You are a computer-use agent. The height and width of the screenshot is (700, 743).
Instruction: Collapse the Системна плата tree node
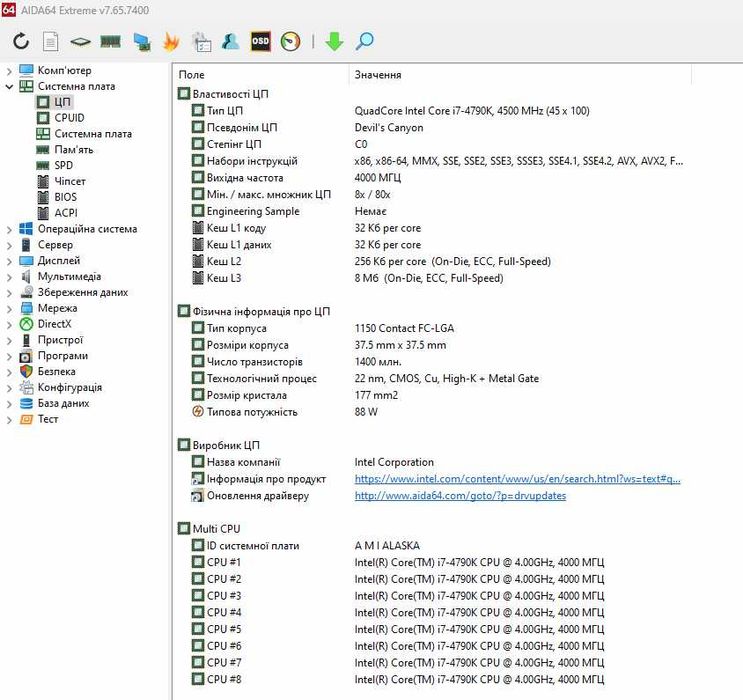click(9, 87)
